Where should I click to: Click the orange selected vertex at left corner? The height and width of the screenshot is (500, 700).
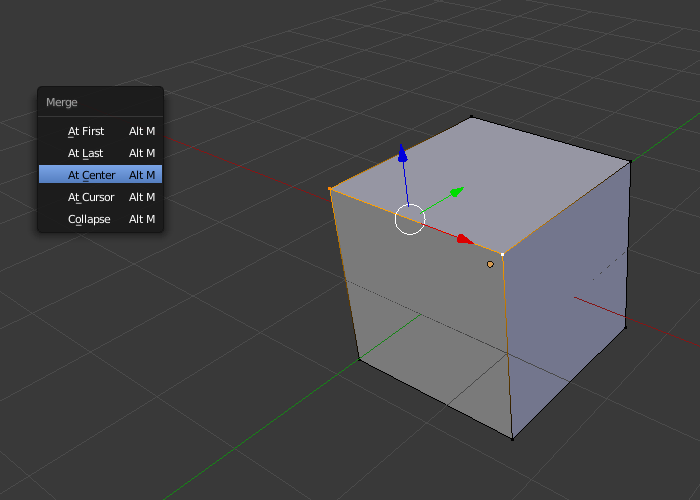pos(330,189)
